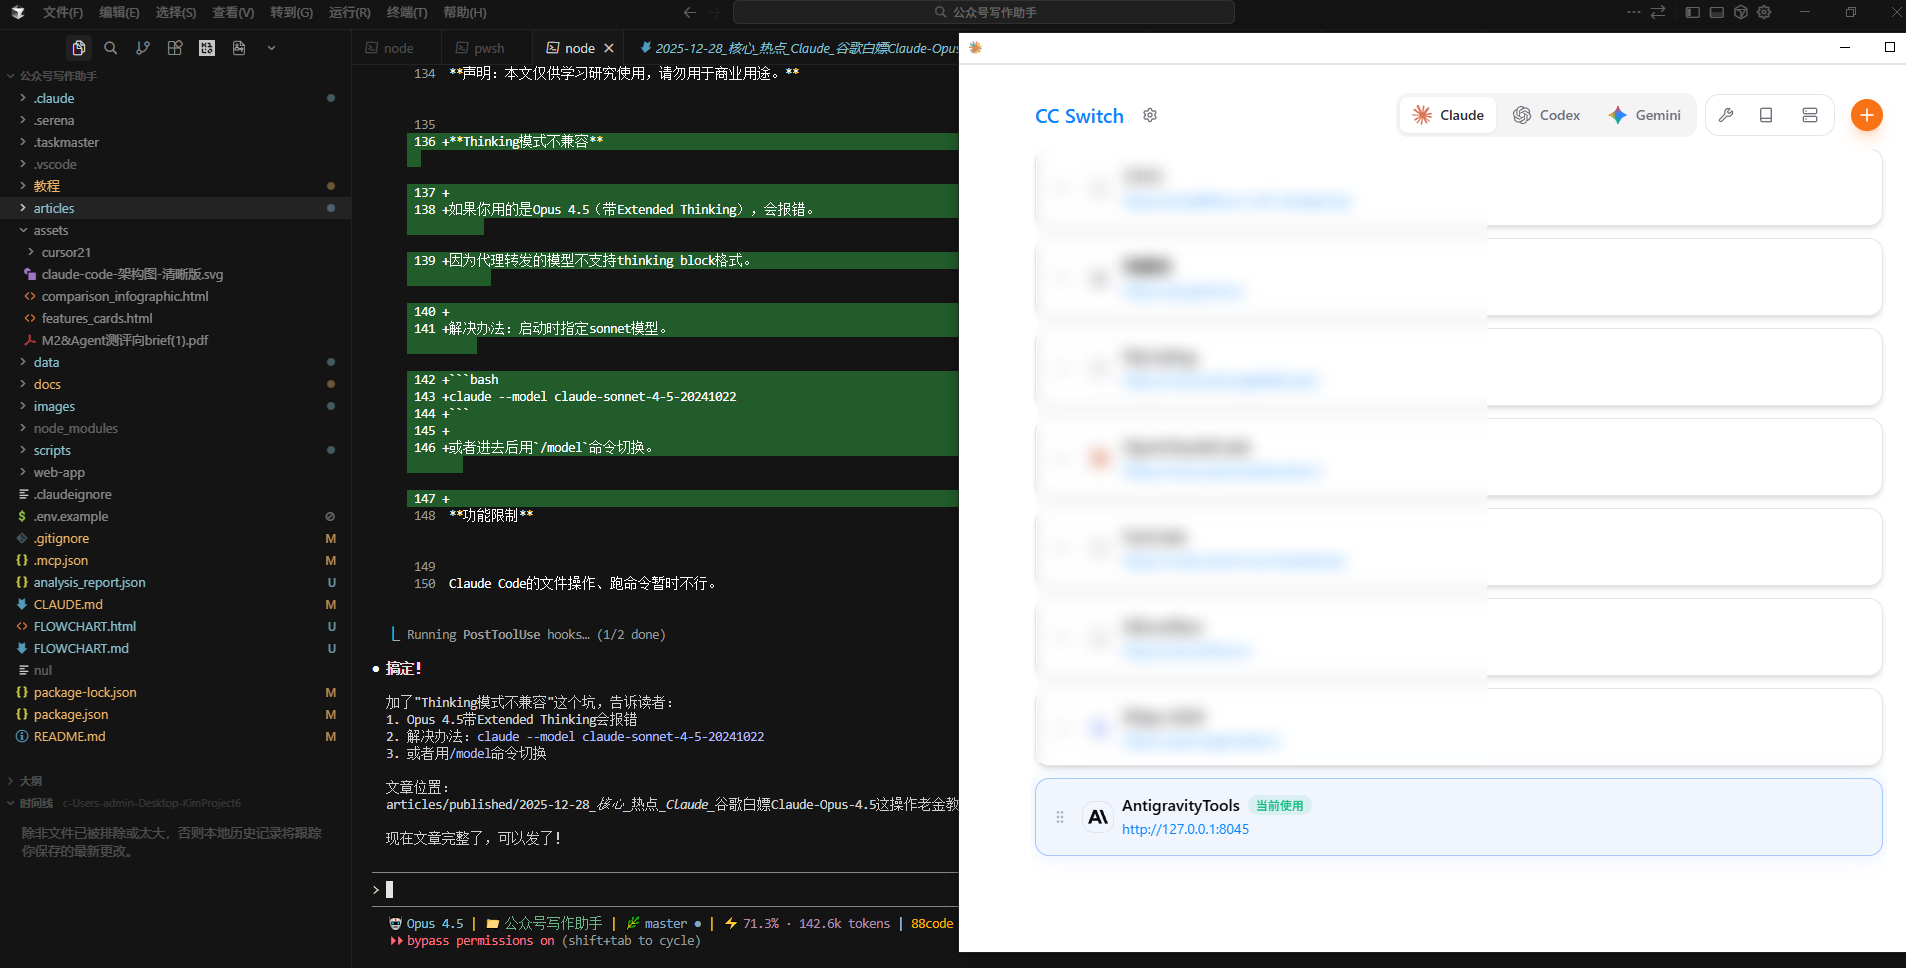Screen dimensions: 1906x968
Task: Open the Source Control branch icon
Action: point(143,48)
